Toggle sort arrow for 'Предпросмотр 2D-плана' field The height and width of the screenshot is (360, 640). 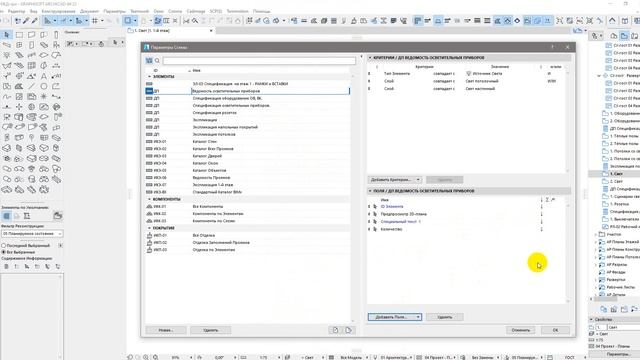542,214
